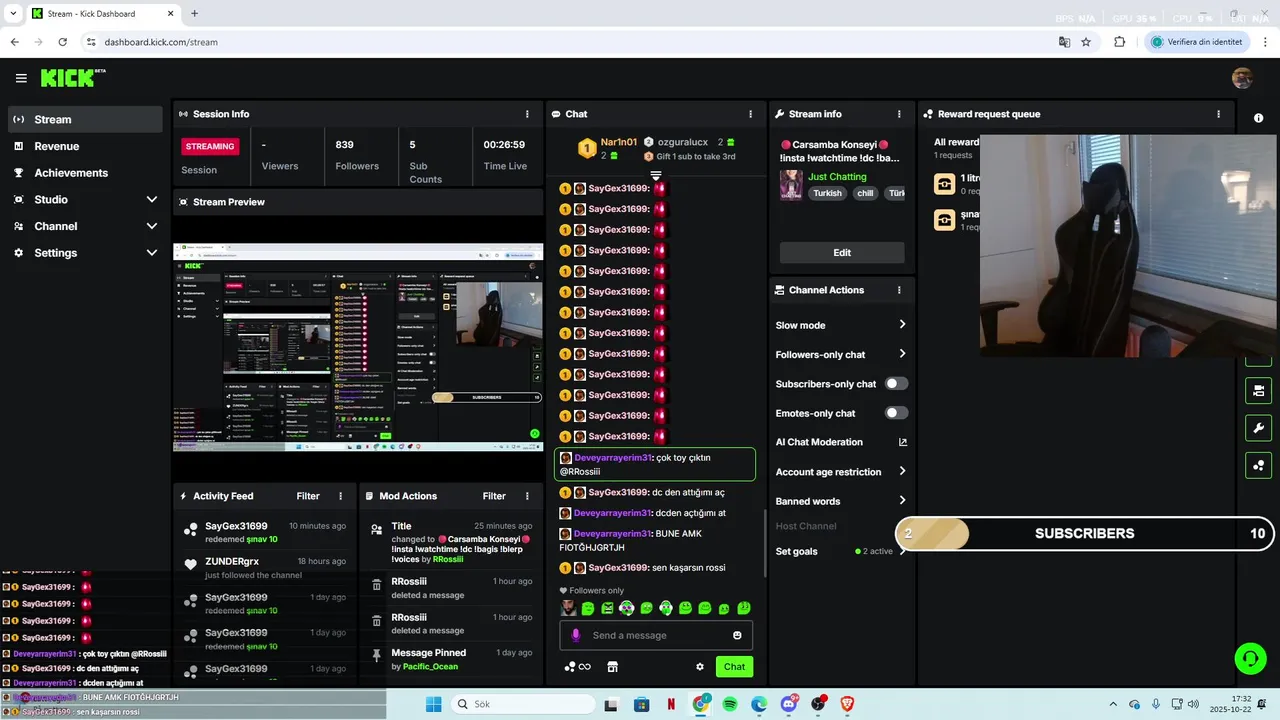Click the first green emote next to the avatar
Screen dimensions: 1280x720
pos(588,608)
